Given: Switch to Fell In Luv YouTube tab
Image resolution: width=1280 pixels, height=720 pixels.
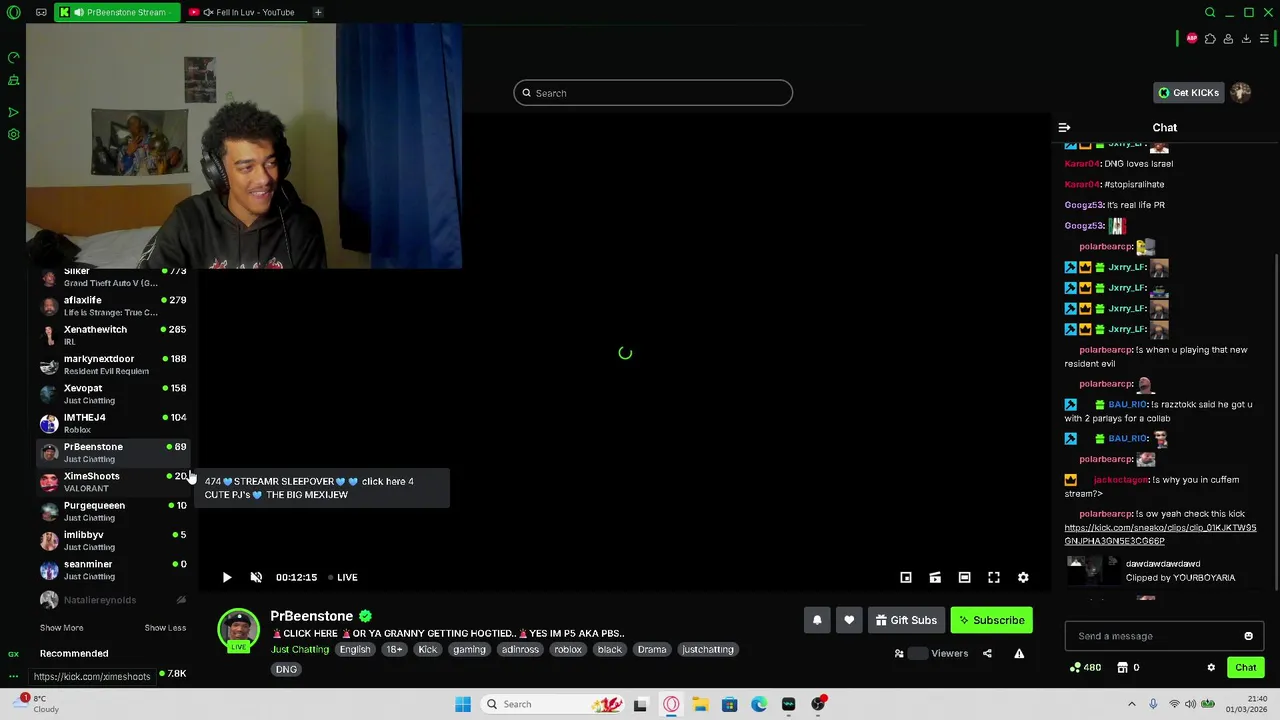Looking at the screenshot, I should [x=245, y=12].
